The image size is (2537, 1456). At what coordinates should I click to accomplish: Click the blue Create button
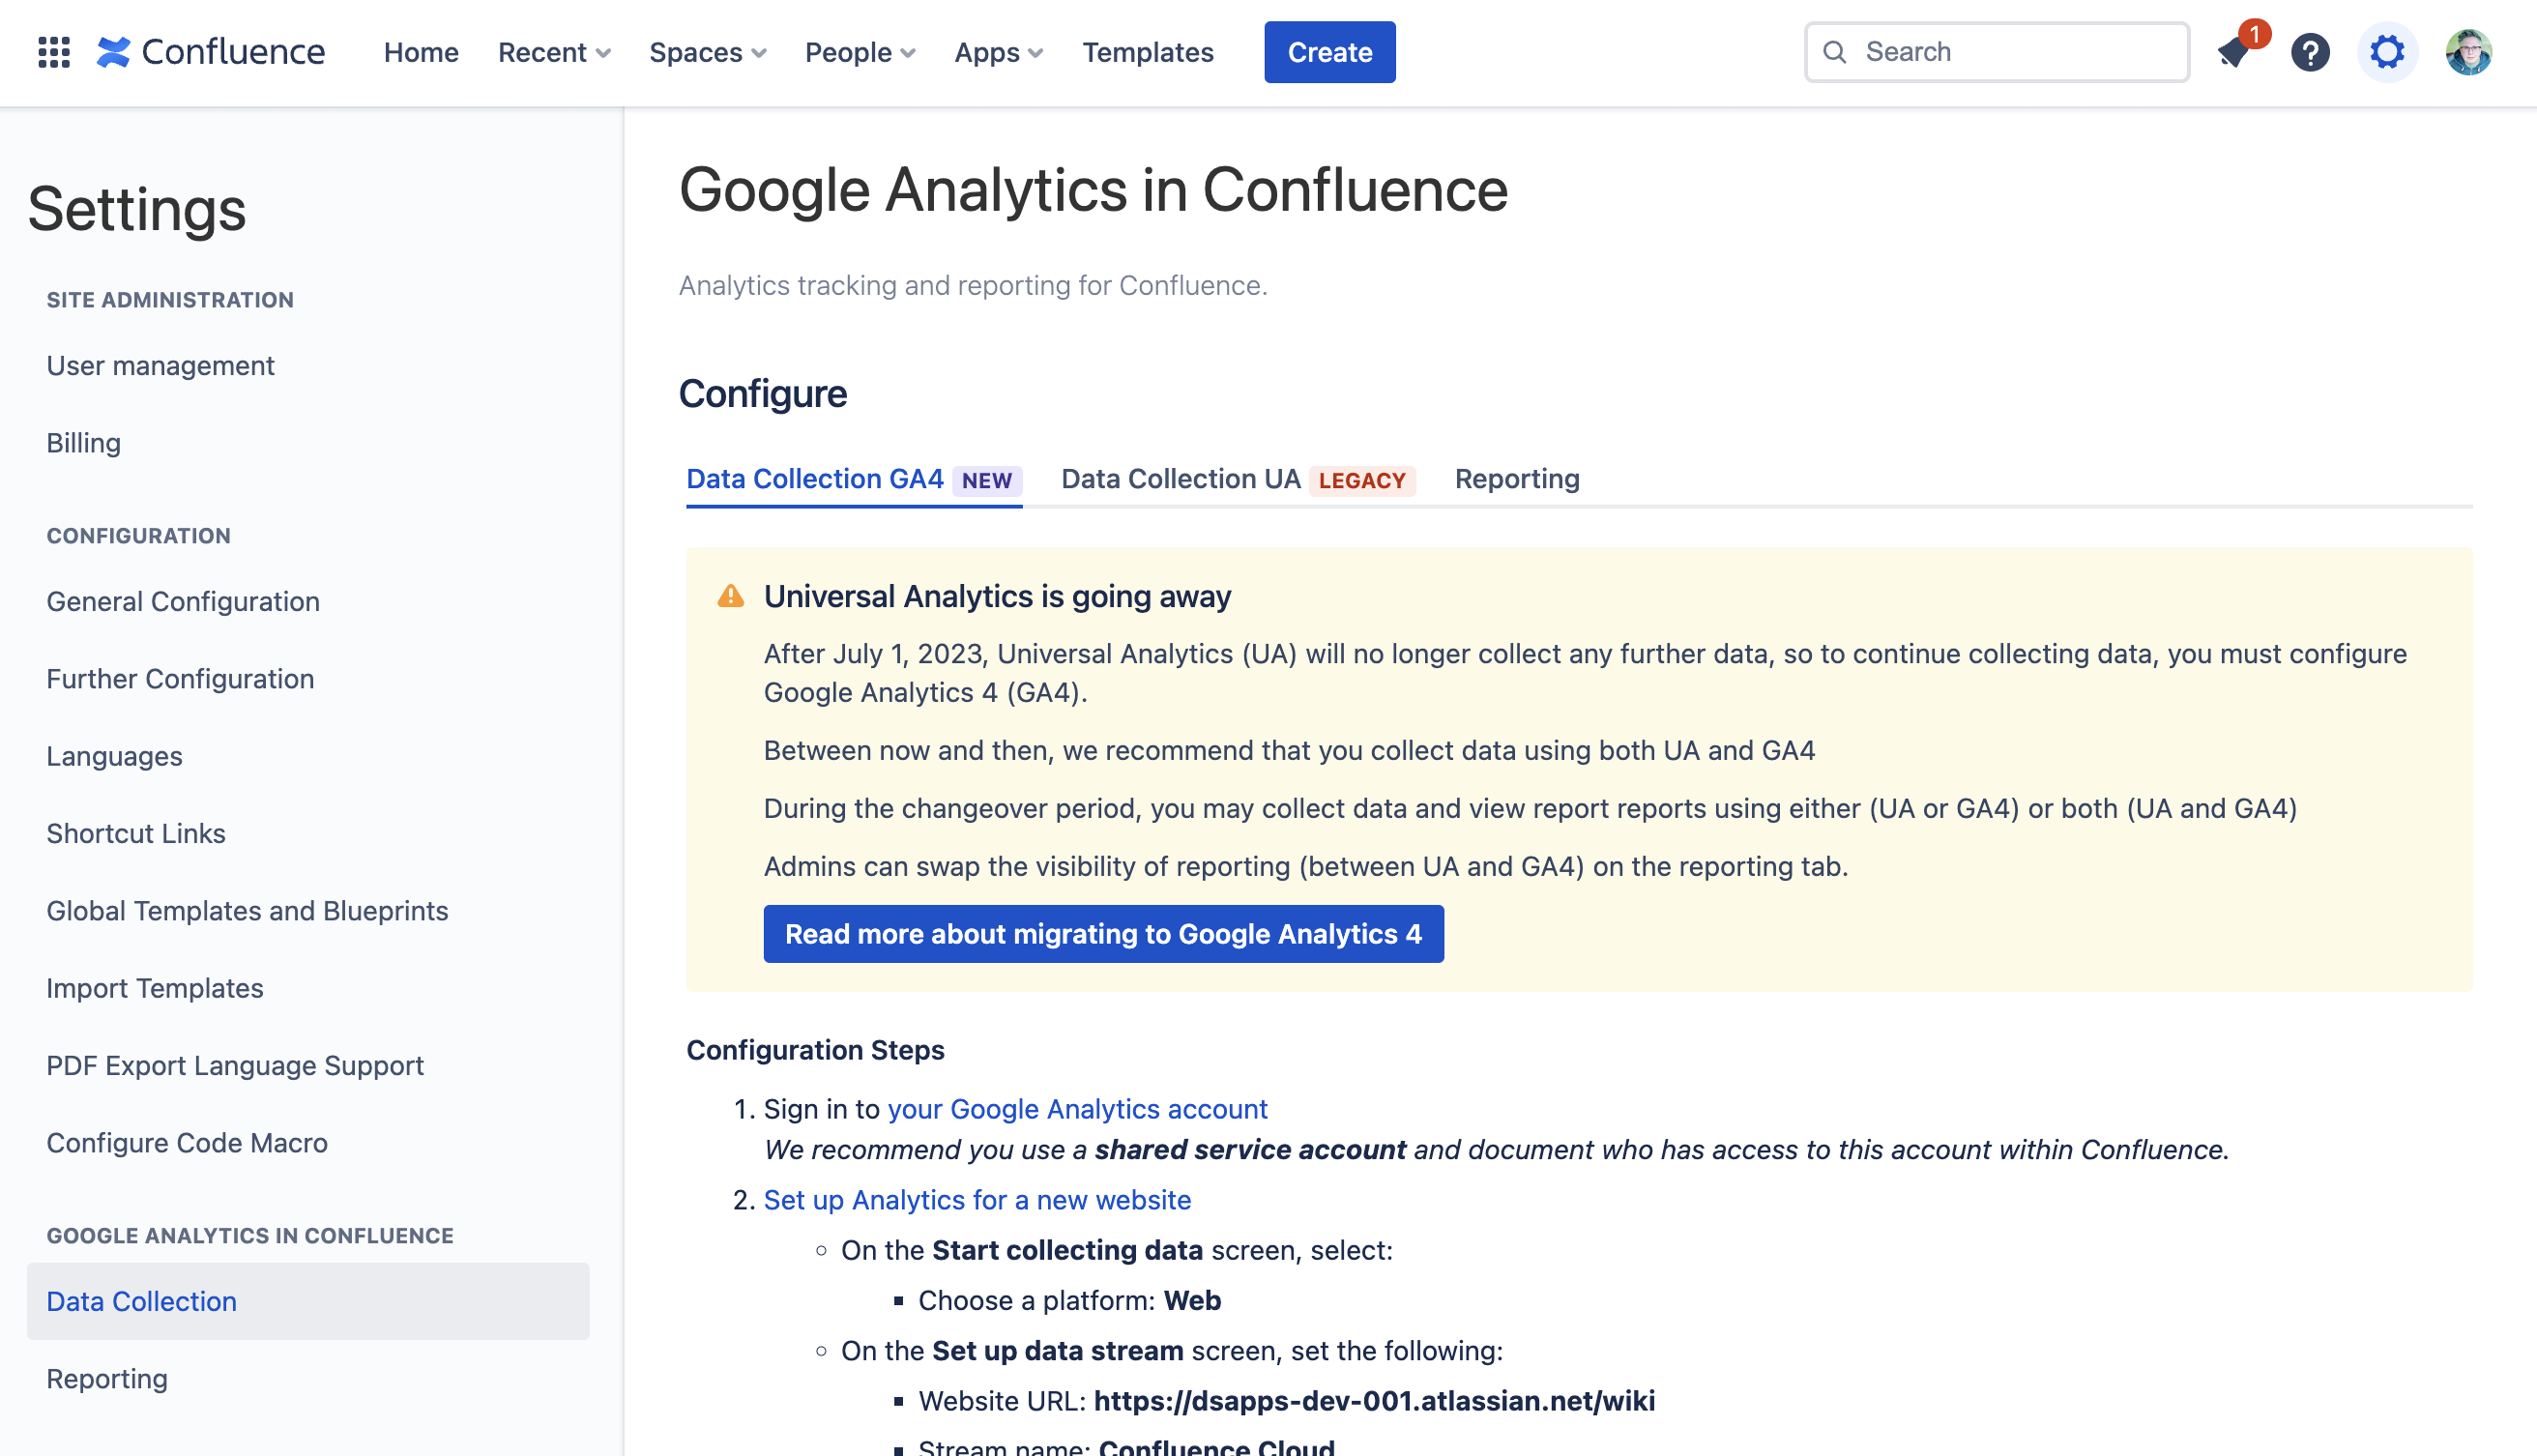tap(1329, 52)
